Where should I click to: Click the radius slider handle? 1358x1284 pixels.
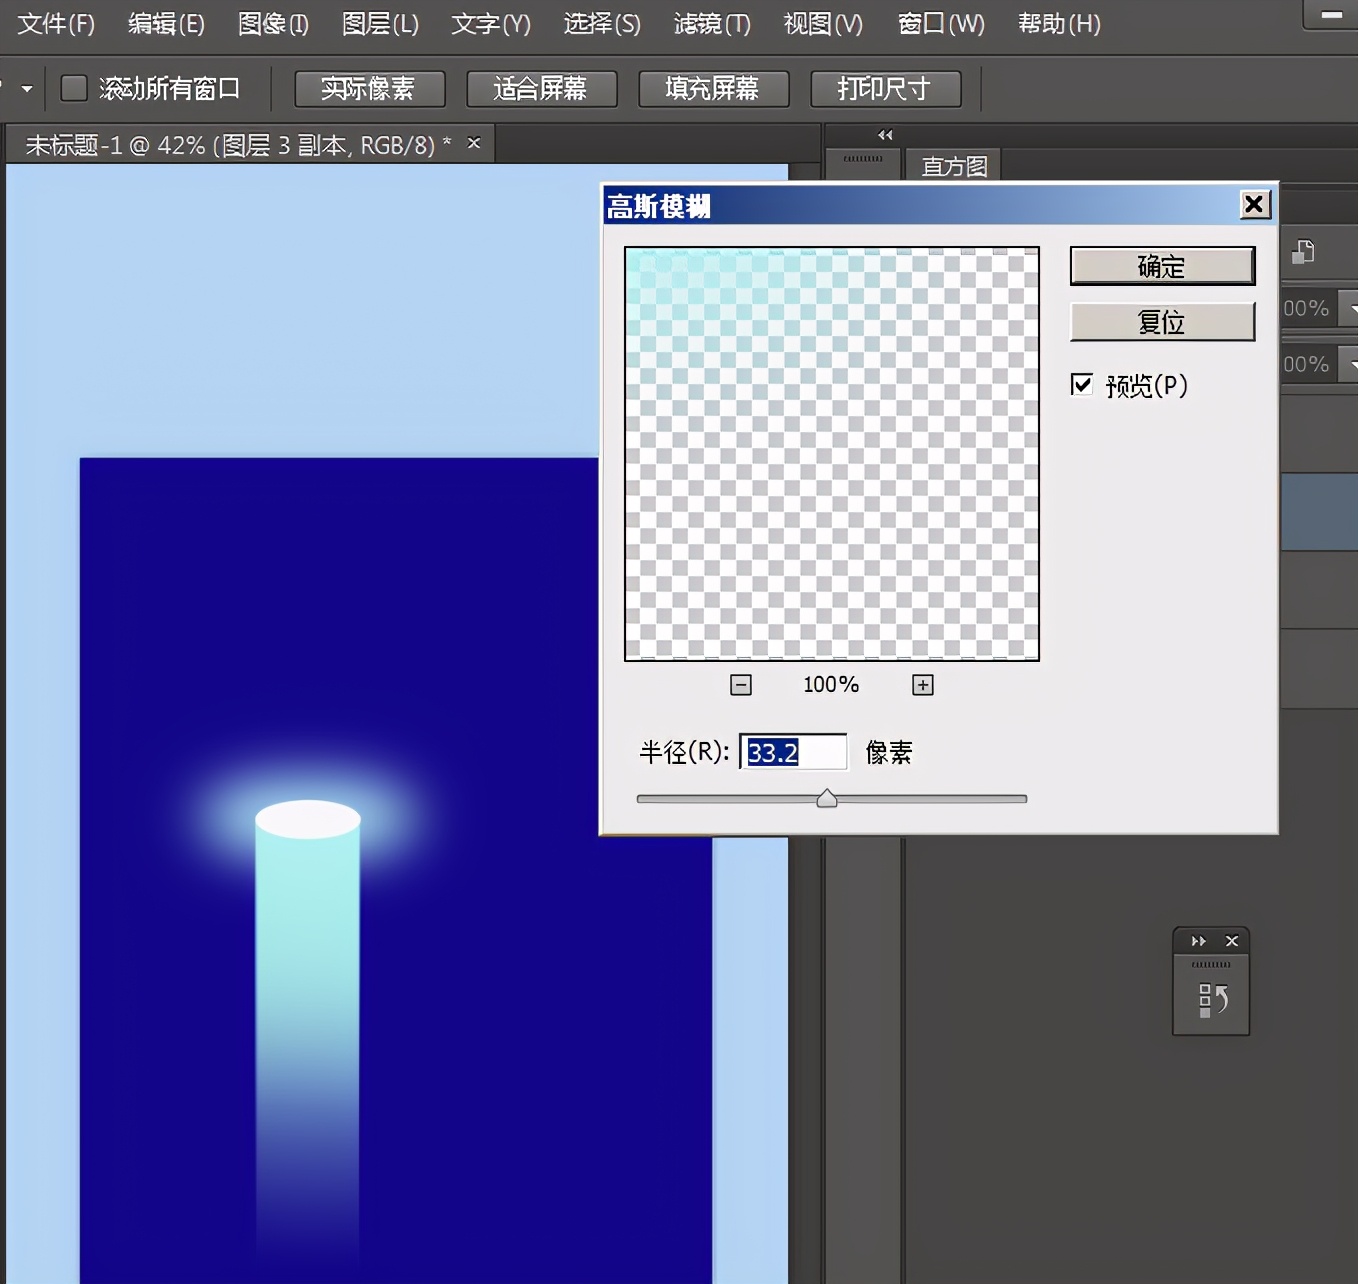coord(827,798)
